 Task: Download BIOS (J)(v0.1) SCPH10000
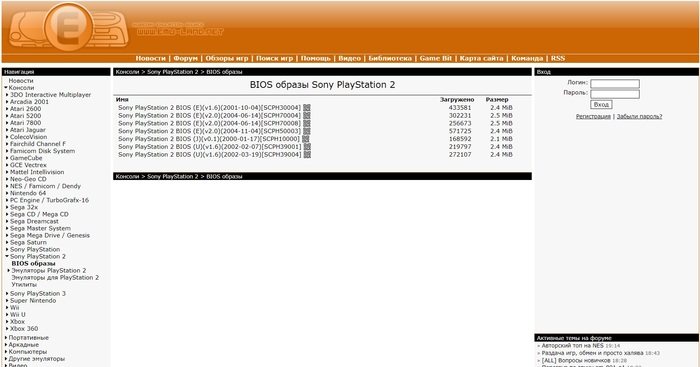(209, 139)
